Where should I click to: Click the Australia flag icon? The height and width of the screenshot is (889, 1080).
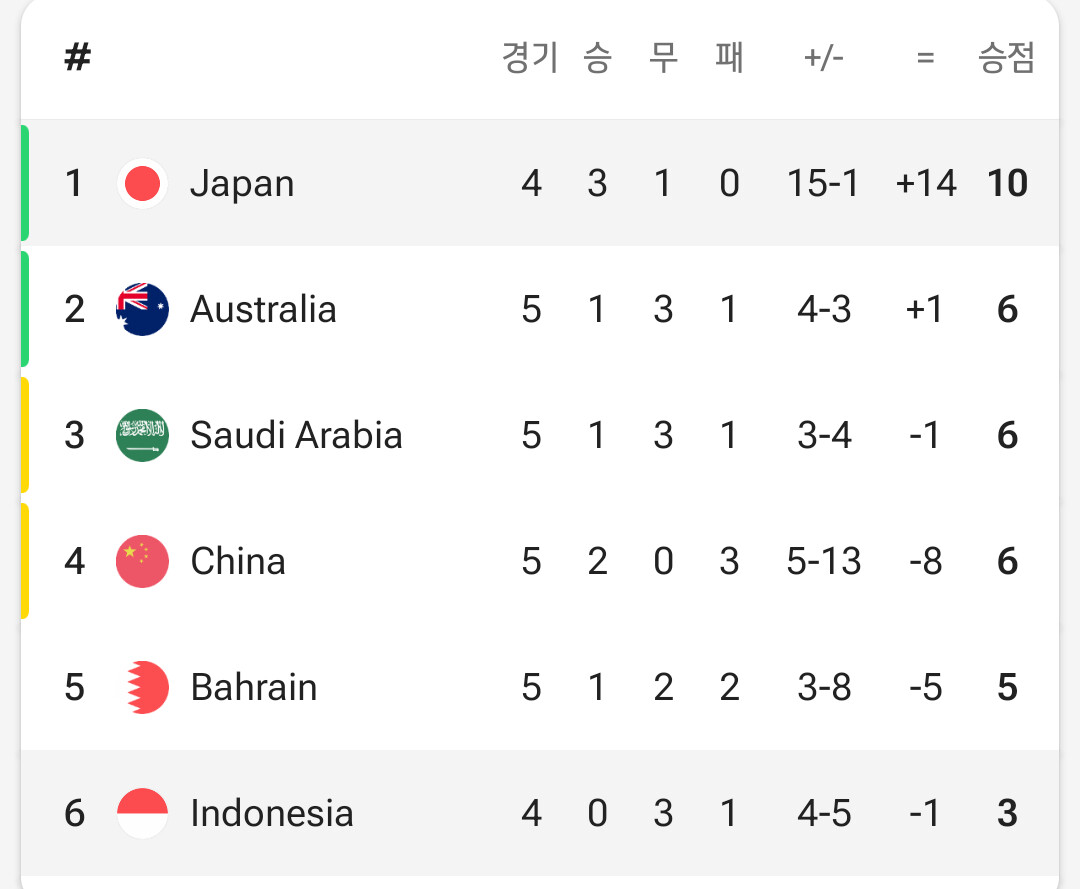coord(143,309)
